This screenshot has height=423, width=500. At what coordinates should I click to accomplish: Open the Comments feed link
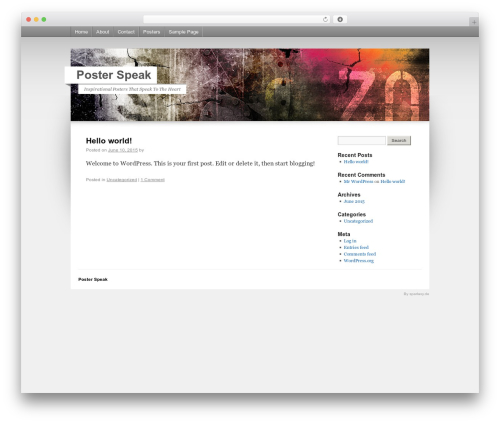[x=360, y=254]
